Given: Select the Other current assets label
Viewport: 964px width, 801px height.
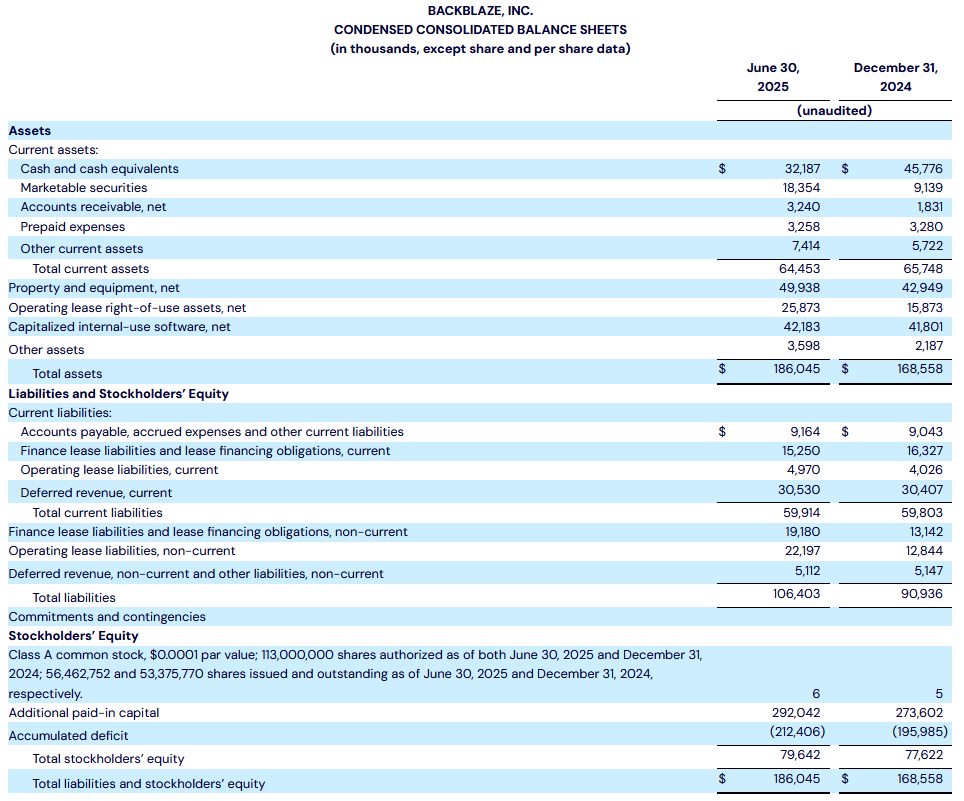Looking at the screenshot, I should point(82,249).
